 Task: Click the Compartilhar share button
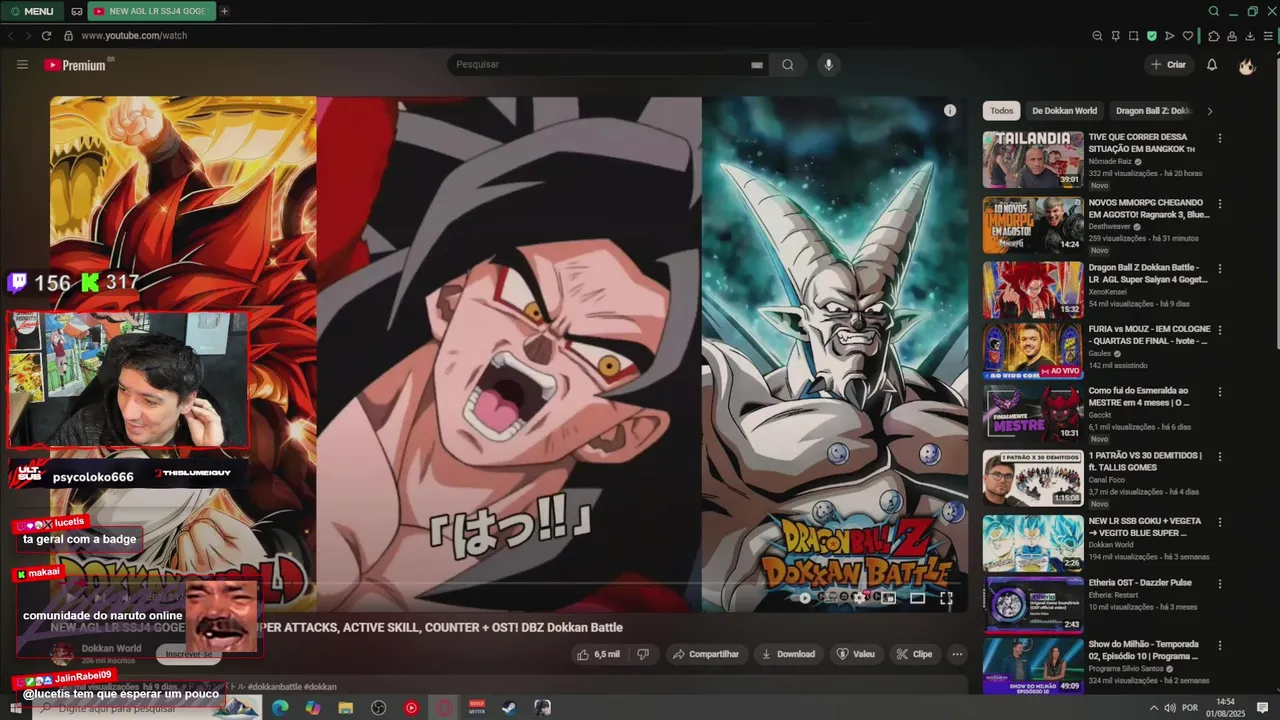click(706, 654)
